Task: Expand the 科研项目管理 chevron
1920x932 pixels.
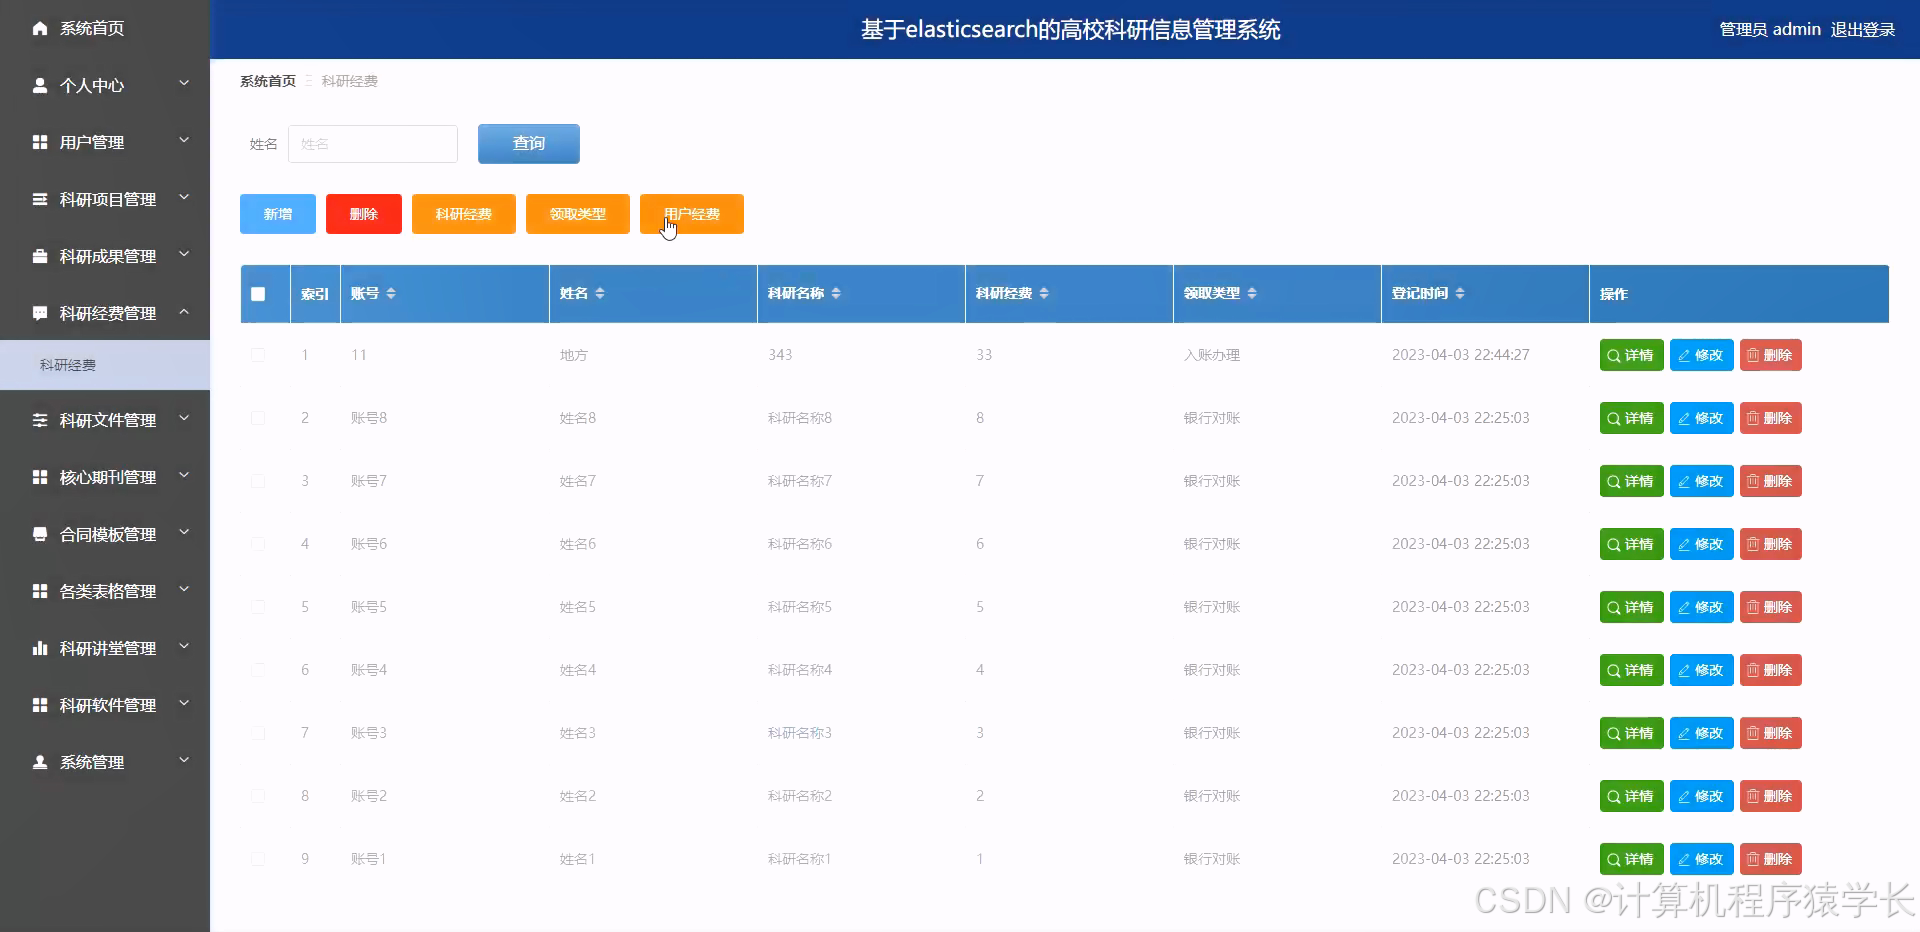Action: point(184,198)
